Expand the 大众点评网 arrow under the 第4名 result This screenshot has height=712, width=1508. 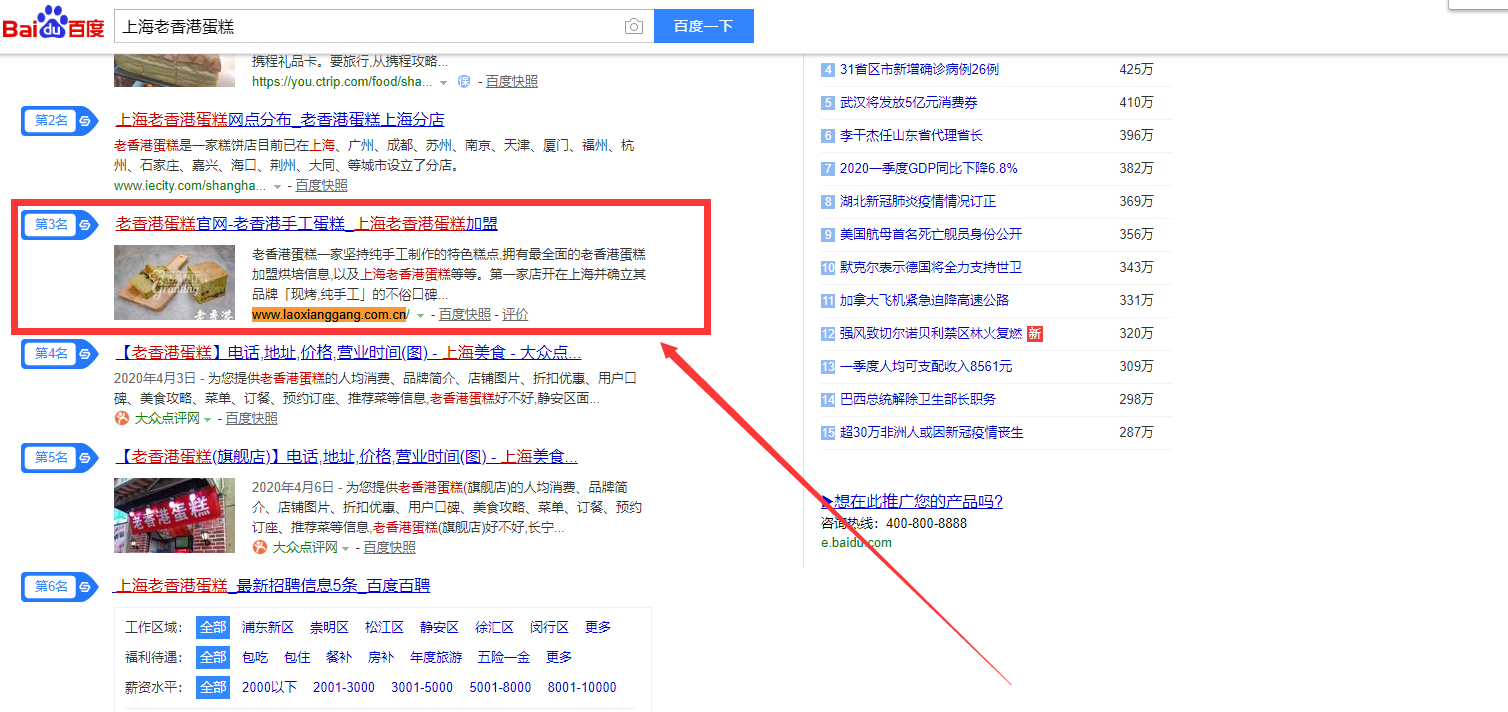click(x=208, y=419)
